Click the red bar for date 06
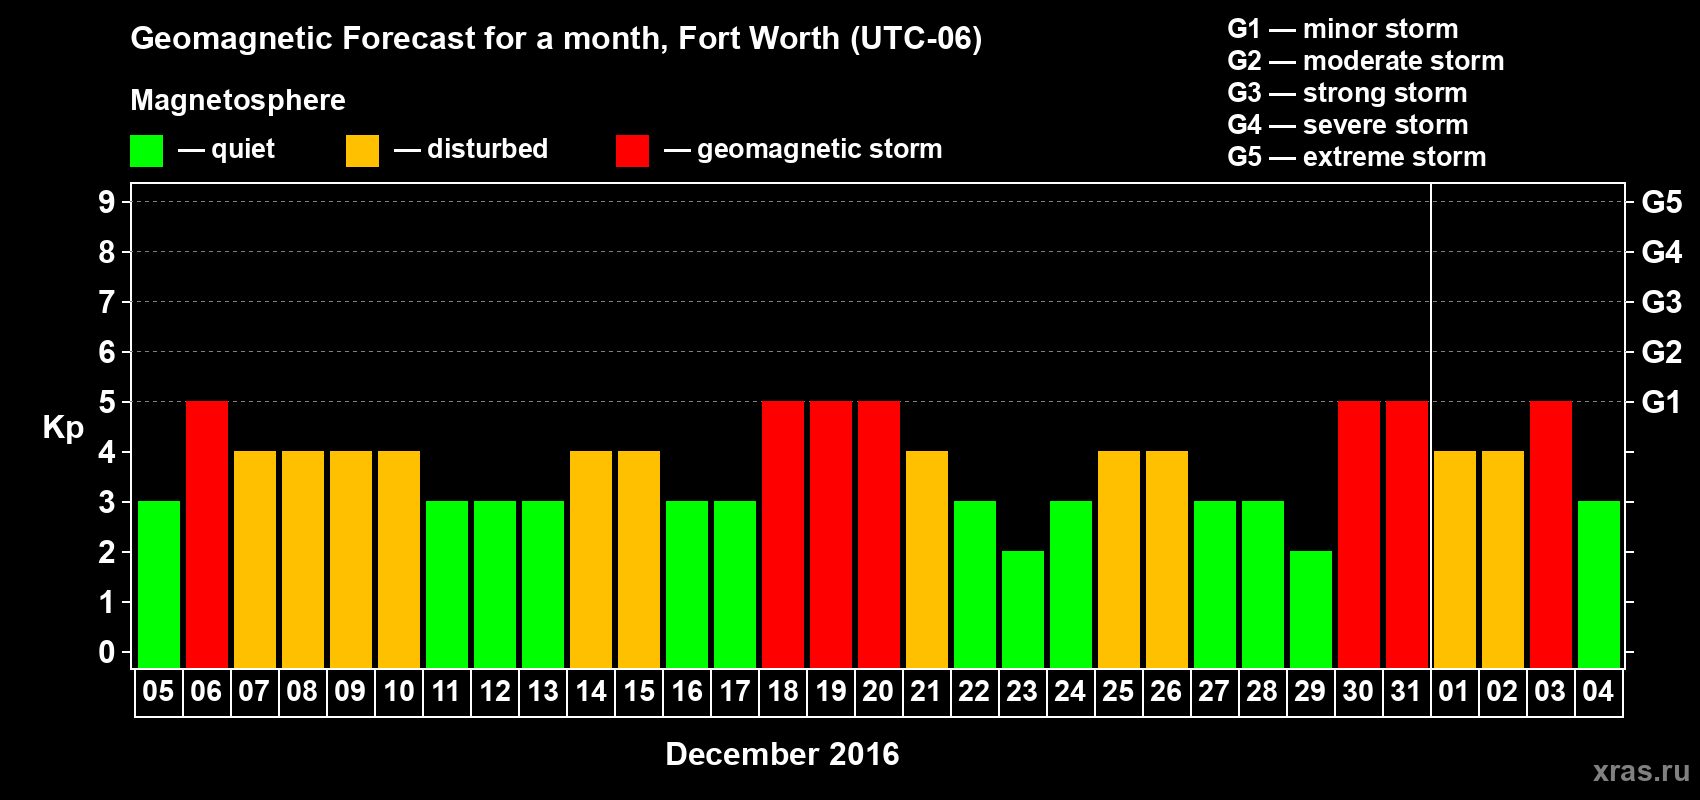Screen dimensions: 1700x800 pyautogui.click(x=207, y=535)
